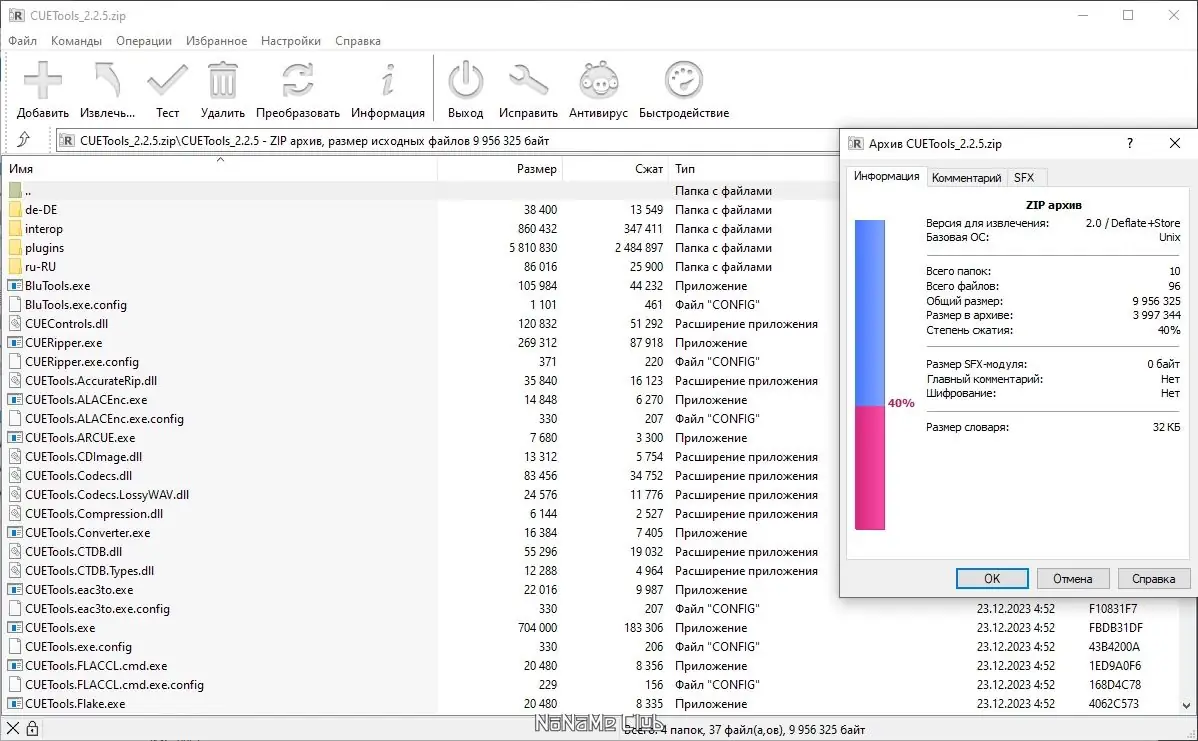The height and width of the screenshot is (741, 1198).
Task: Switch to the Комментарий tab
Action: tap(966, 177)
